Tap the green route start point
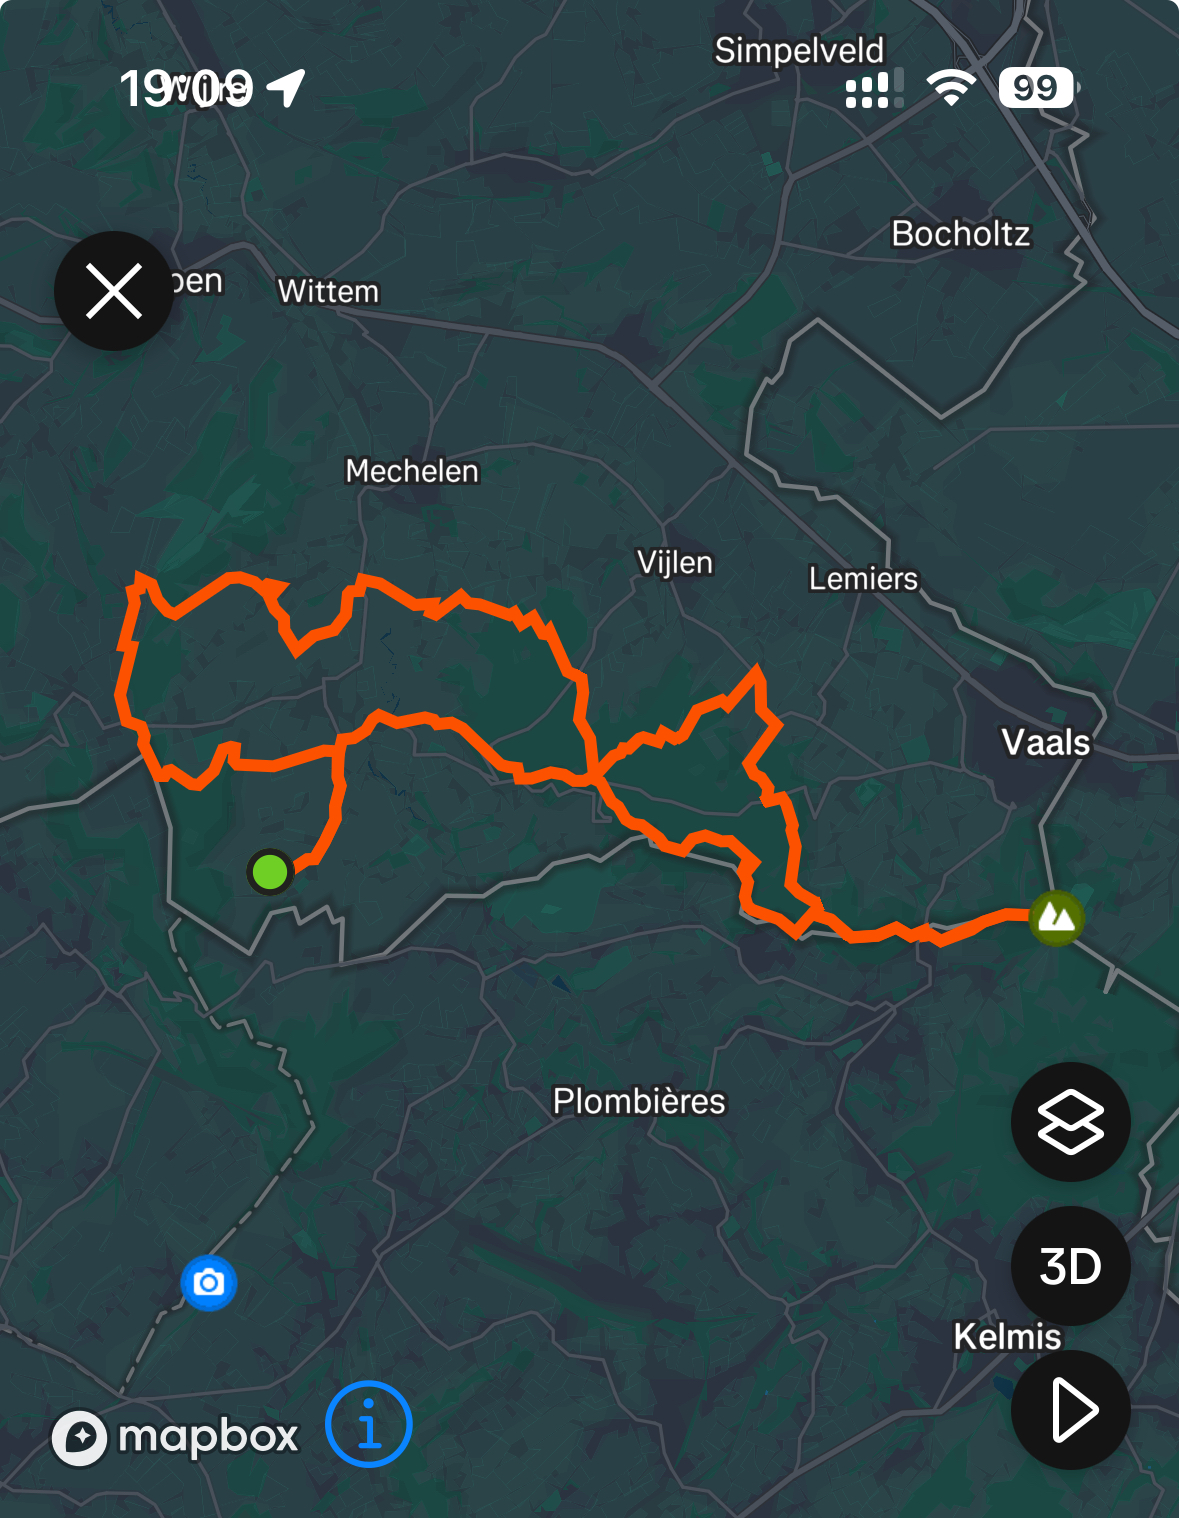Image resolution: width=1179 pixels, height=1518 pixels. (270, 871)
